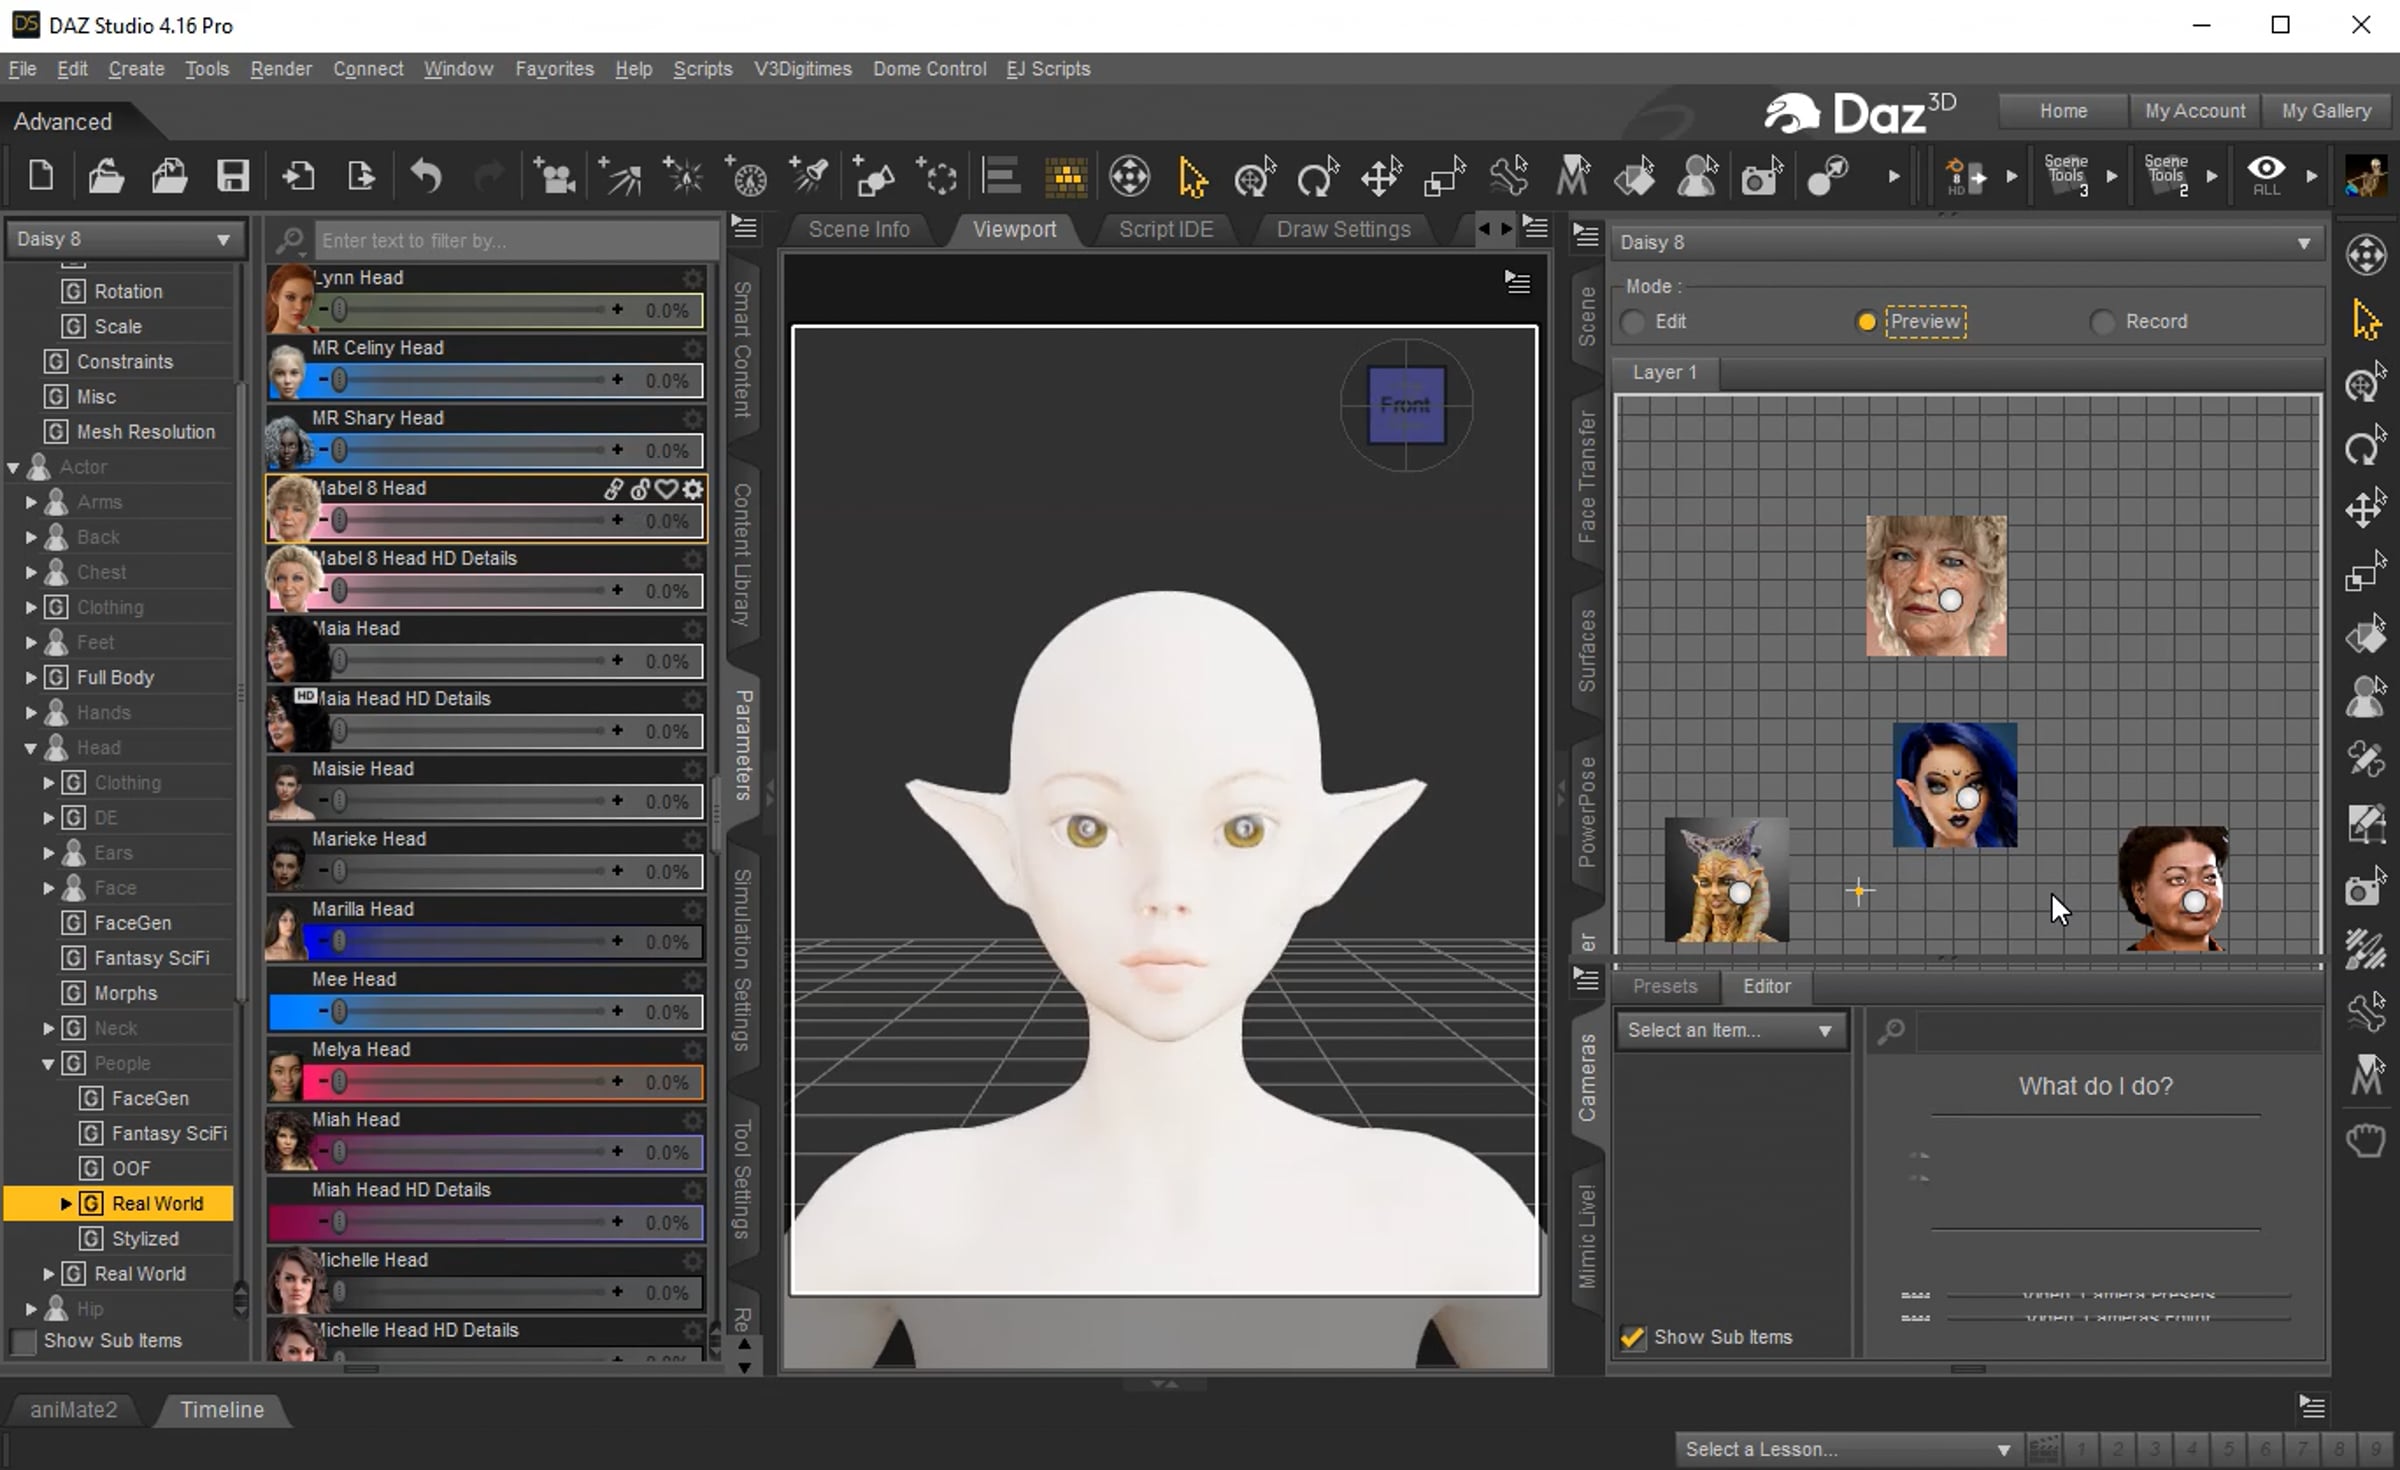This screenshot has width=2400, height=1470.
Task: Collapse the People group
Action: click(48, 1063)
